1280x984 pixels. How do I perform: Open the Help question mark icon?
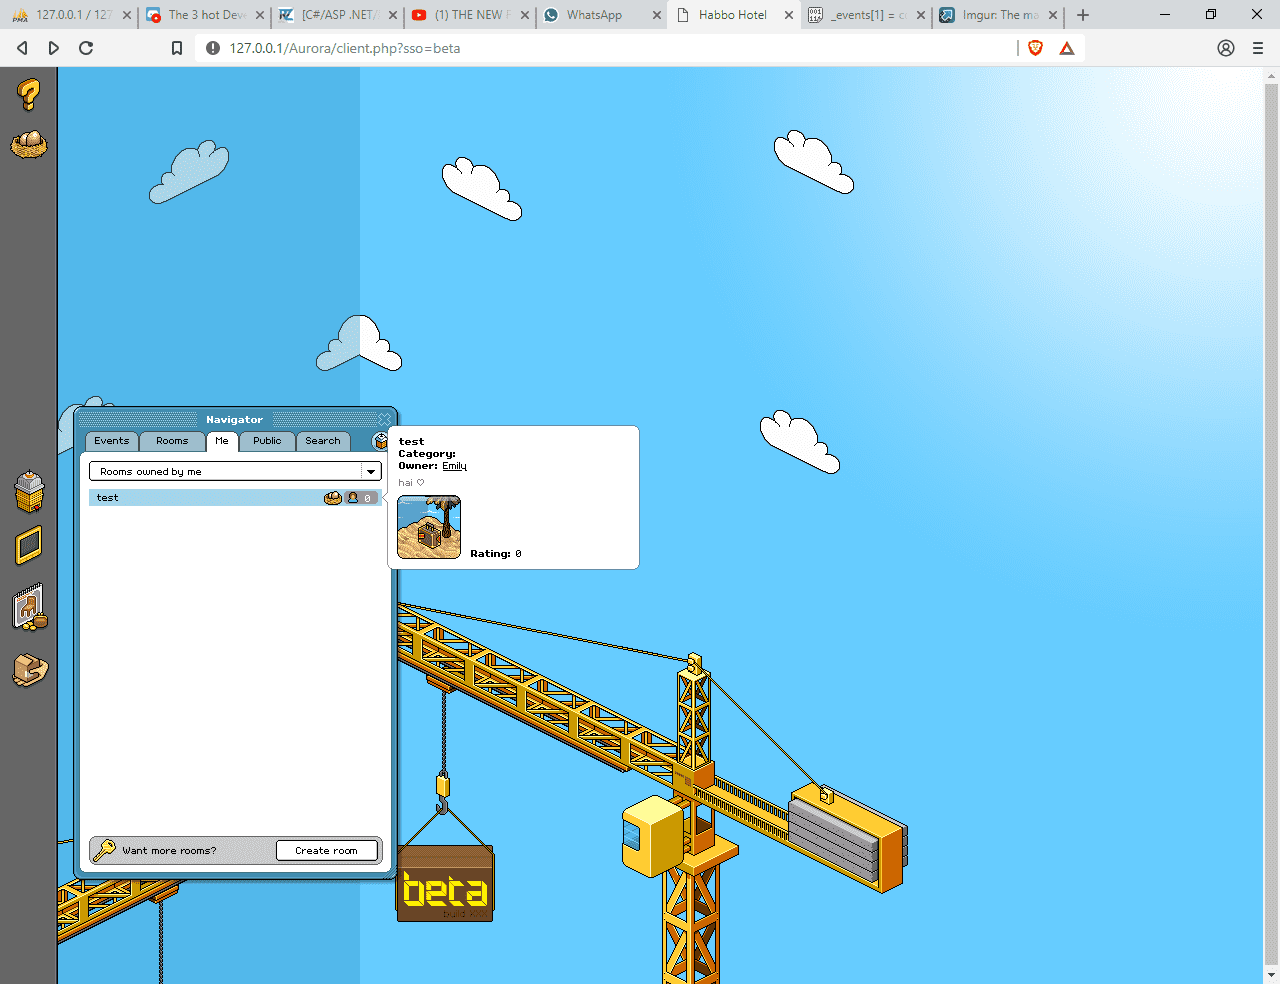pyautogui.click(x=29, y=95)
